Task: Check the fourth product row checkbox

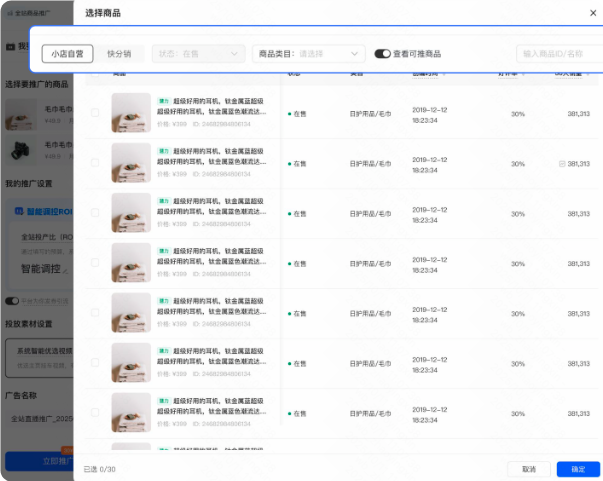Action: [95, 263]
